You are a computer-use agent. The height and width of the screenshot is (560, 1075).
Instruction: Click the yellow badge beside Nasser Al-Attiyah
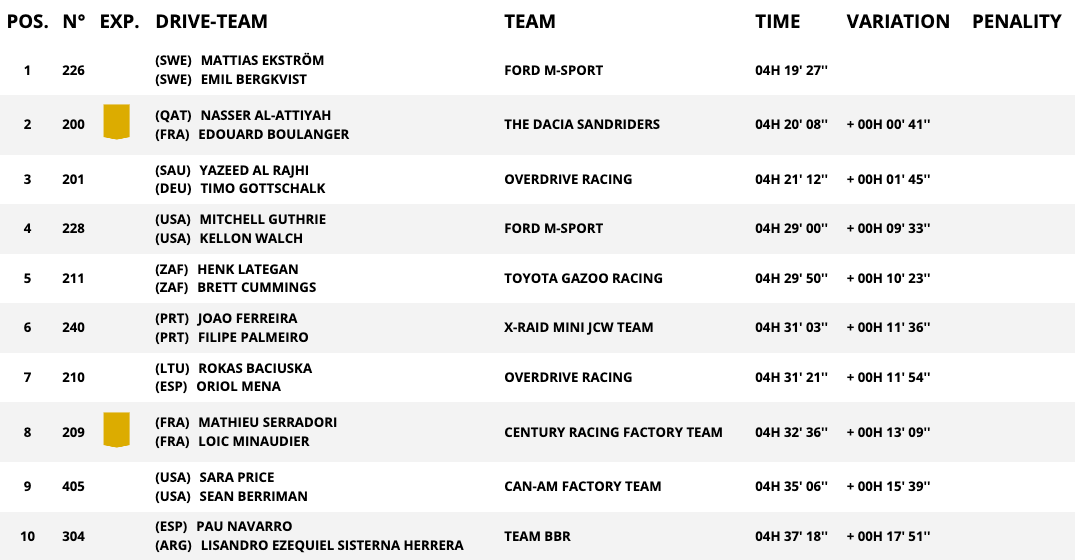pos(116,122)
